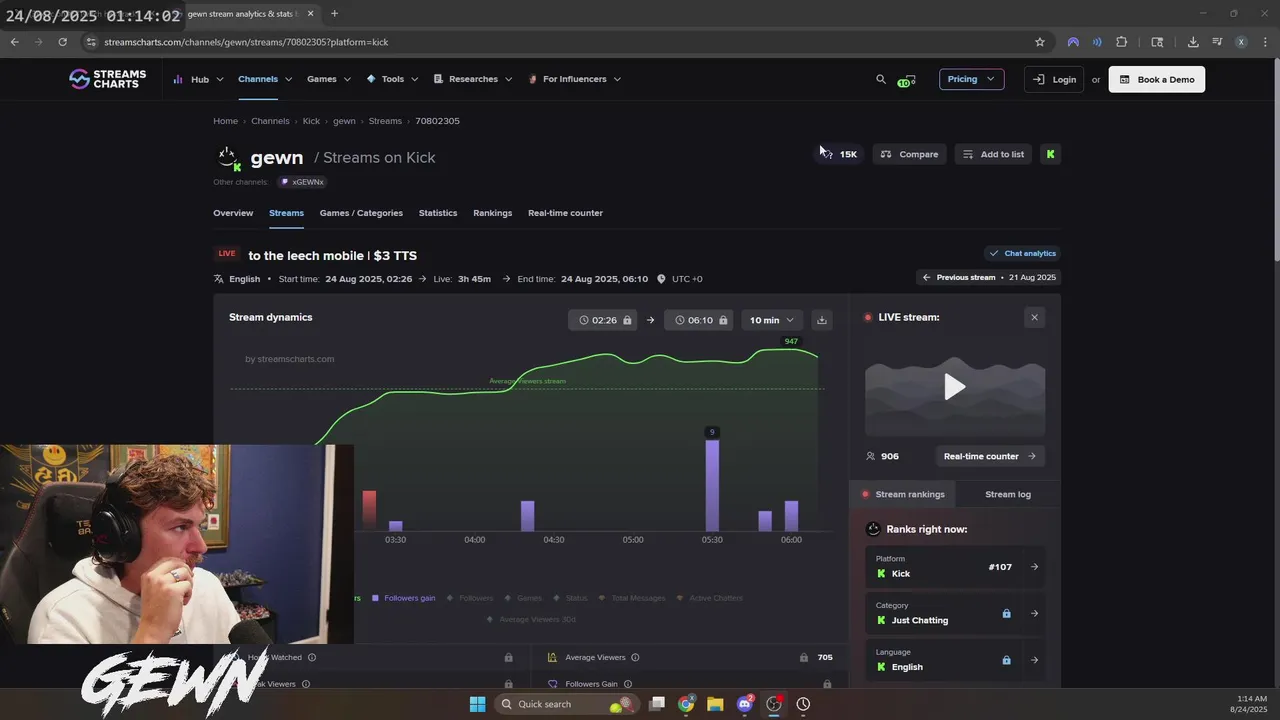This screenshot has width=1280, height=720.
Task: Switch to the Overview tab
Action: pos(233,213)
